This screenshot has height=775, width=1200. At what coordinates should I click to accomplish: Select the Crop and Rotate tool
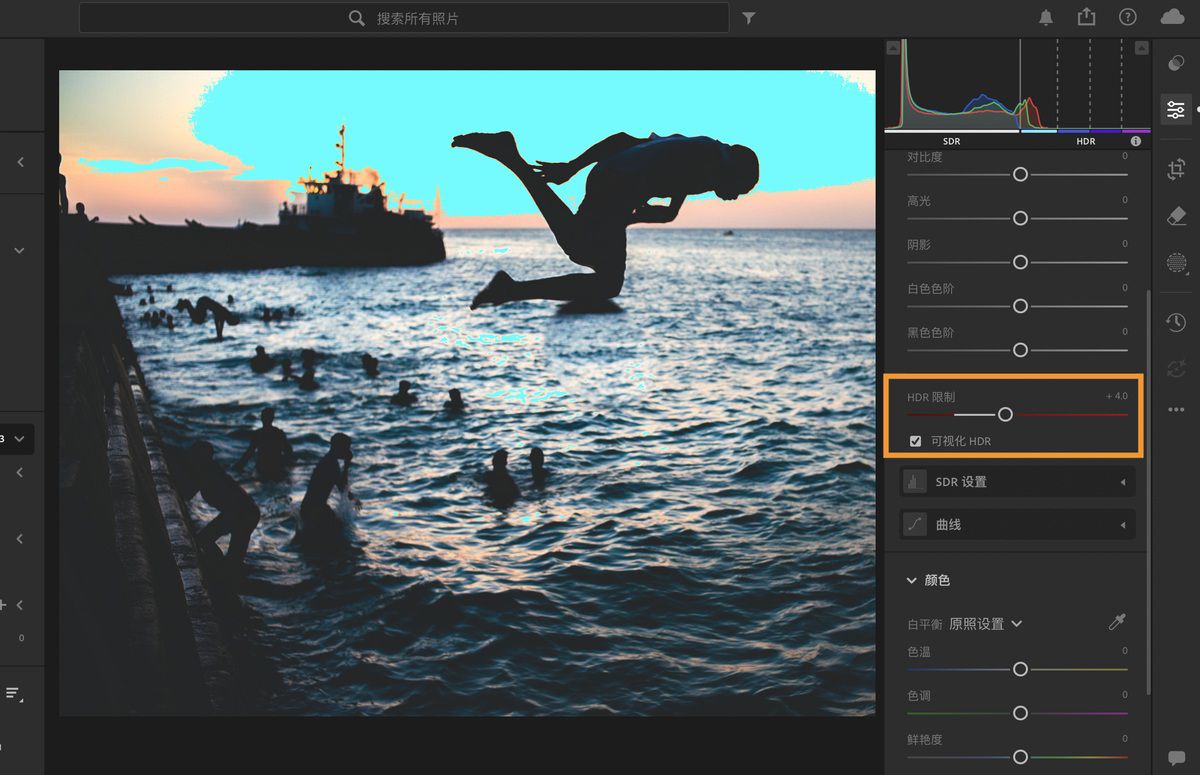pos(1175,170)
